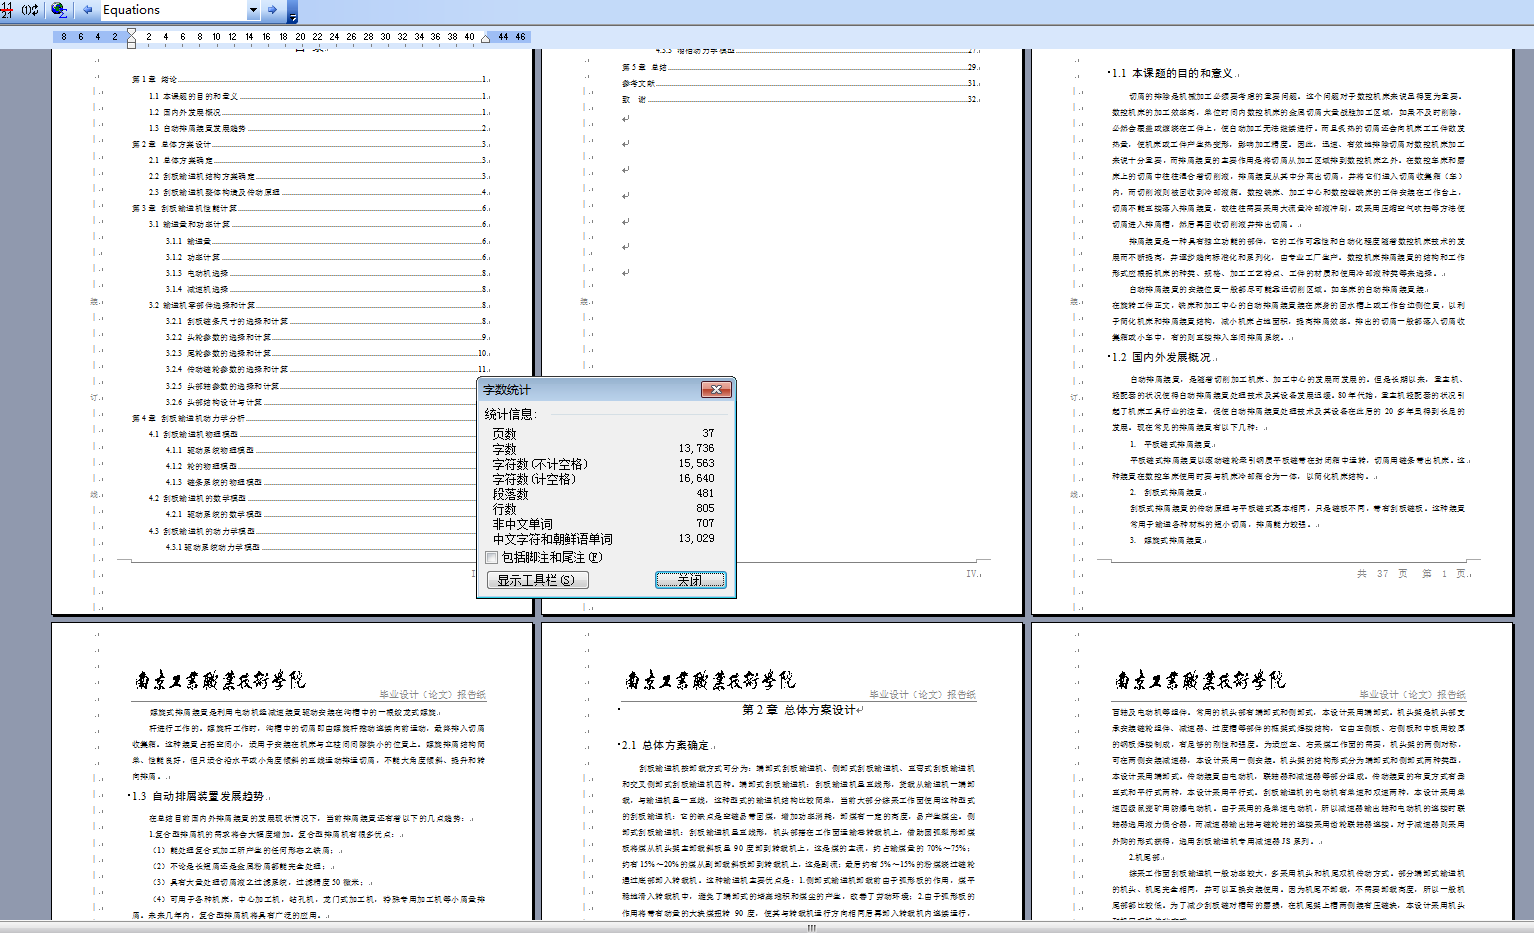Toggle 包括脚注和尾注 checkbox
Screen dimensions: 1534x933
(491, 558)
